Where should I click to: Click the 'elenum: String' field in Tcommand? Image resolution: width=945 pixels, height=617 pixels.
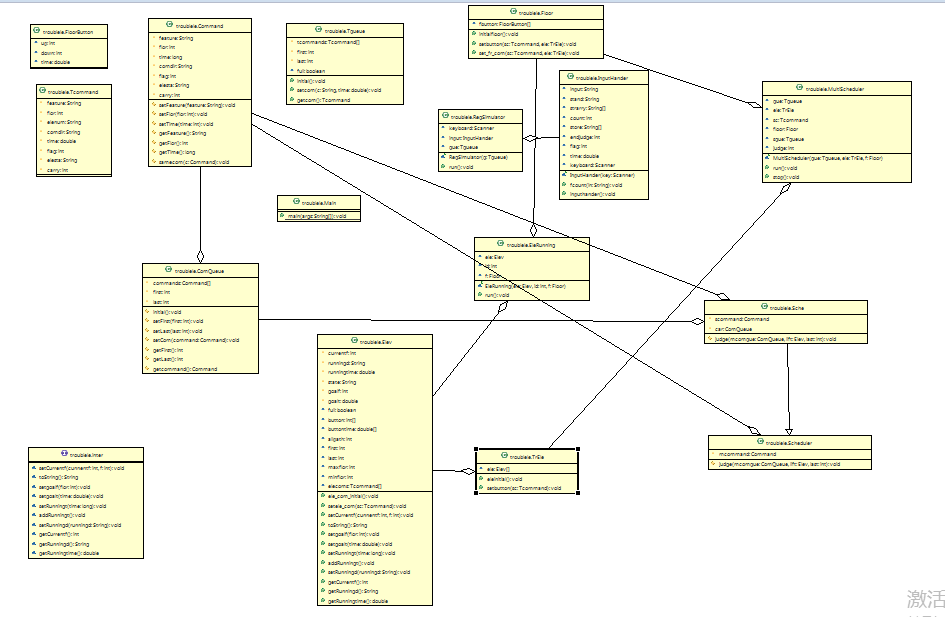[x=64, y=122]
